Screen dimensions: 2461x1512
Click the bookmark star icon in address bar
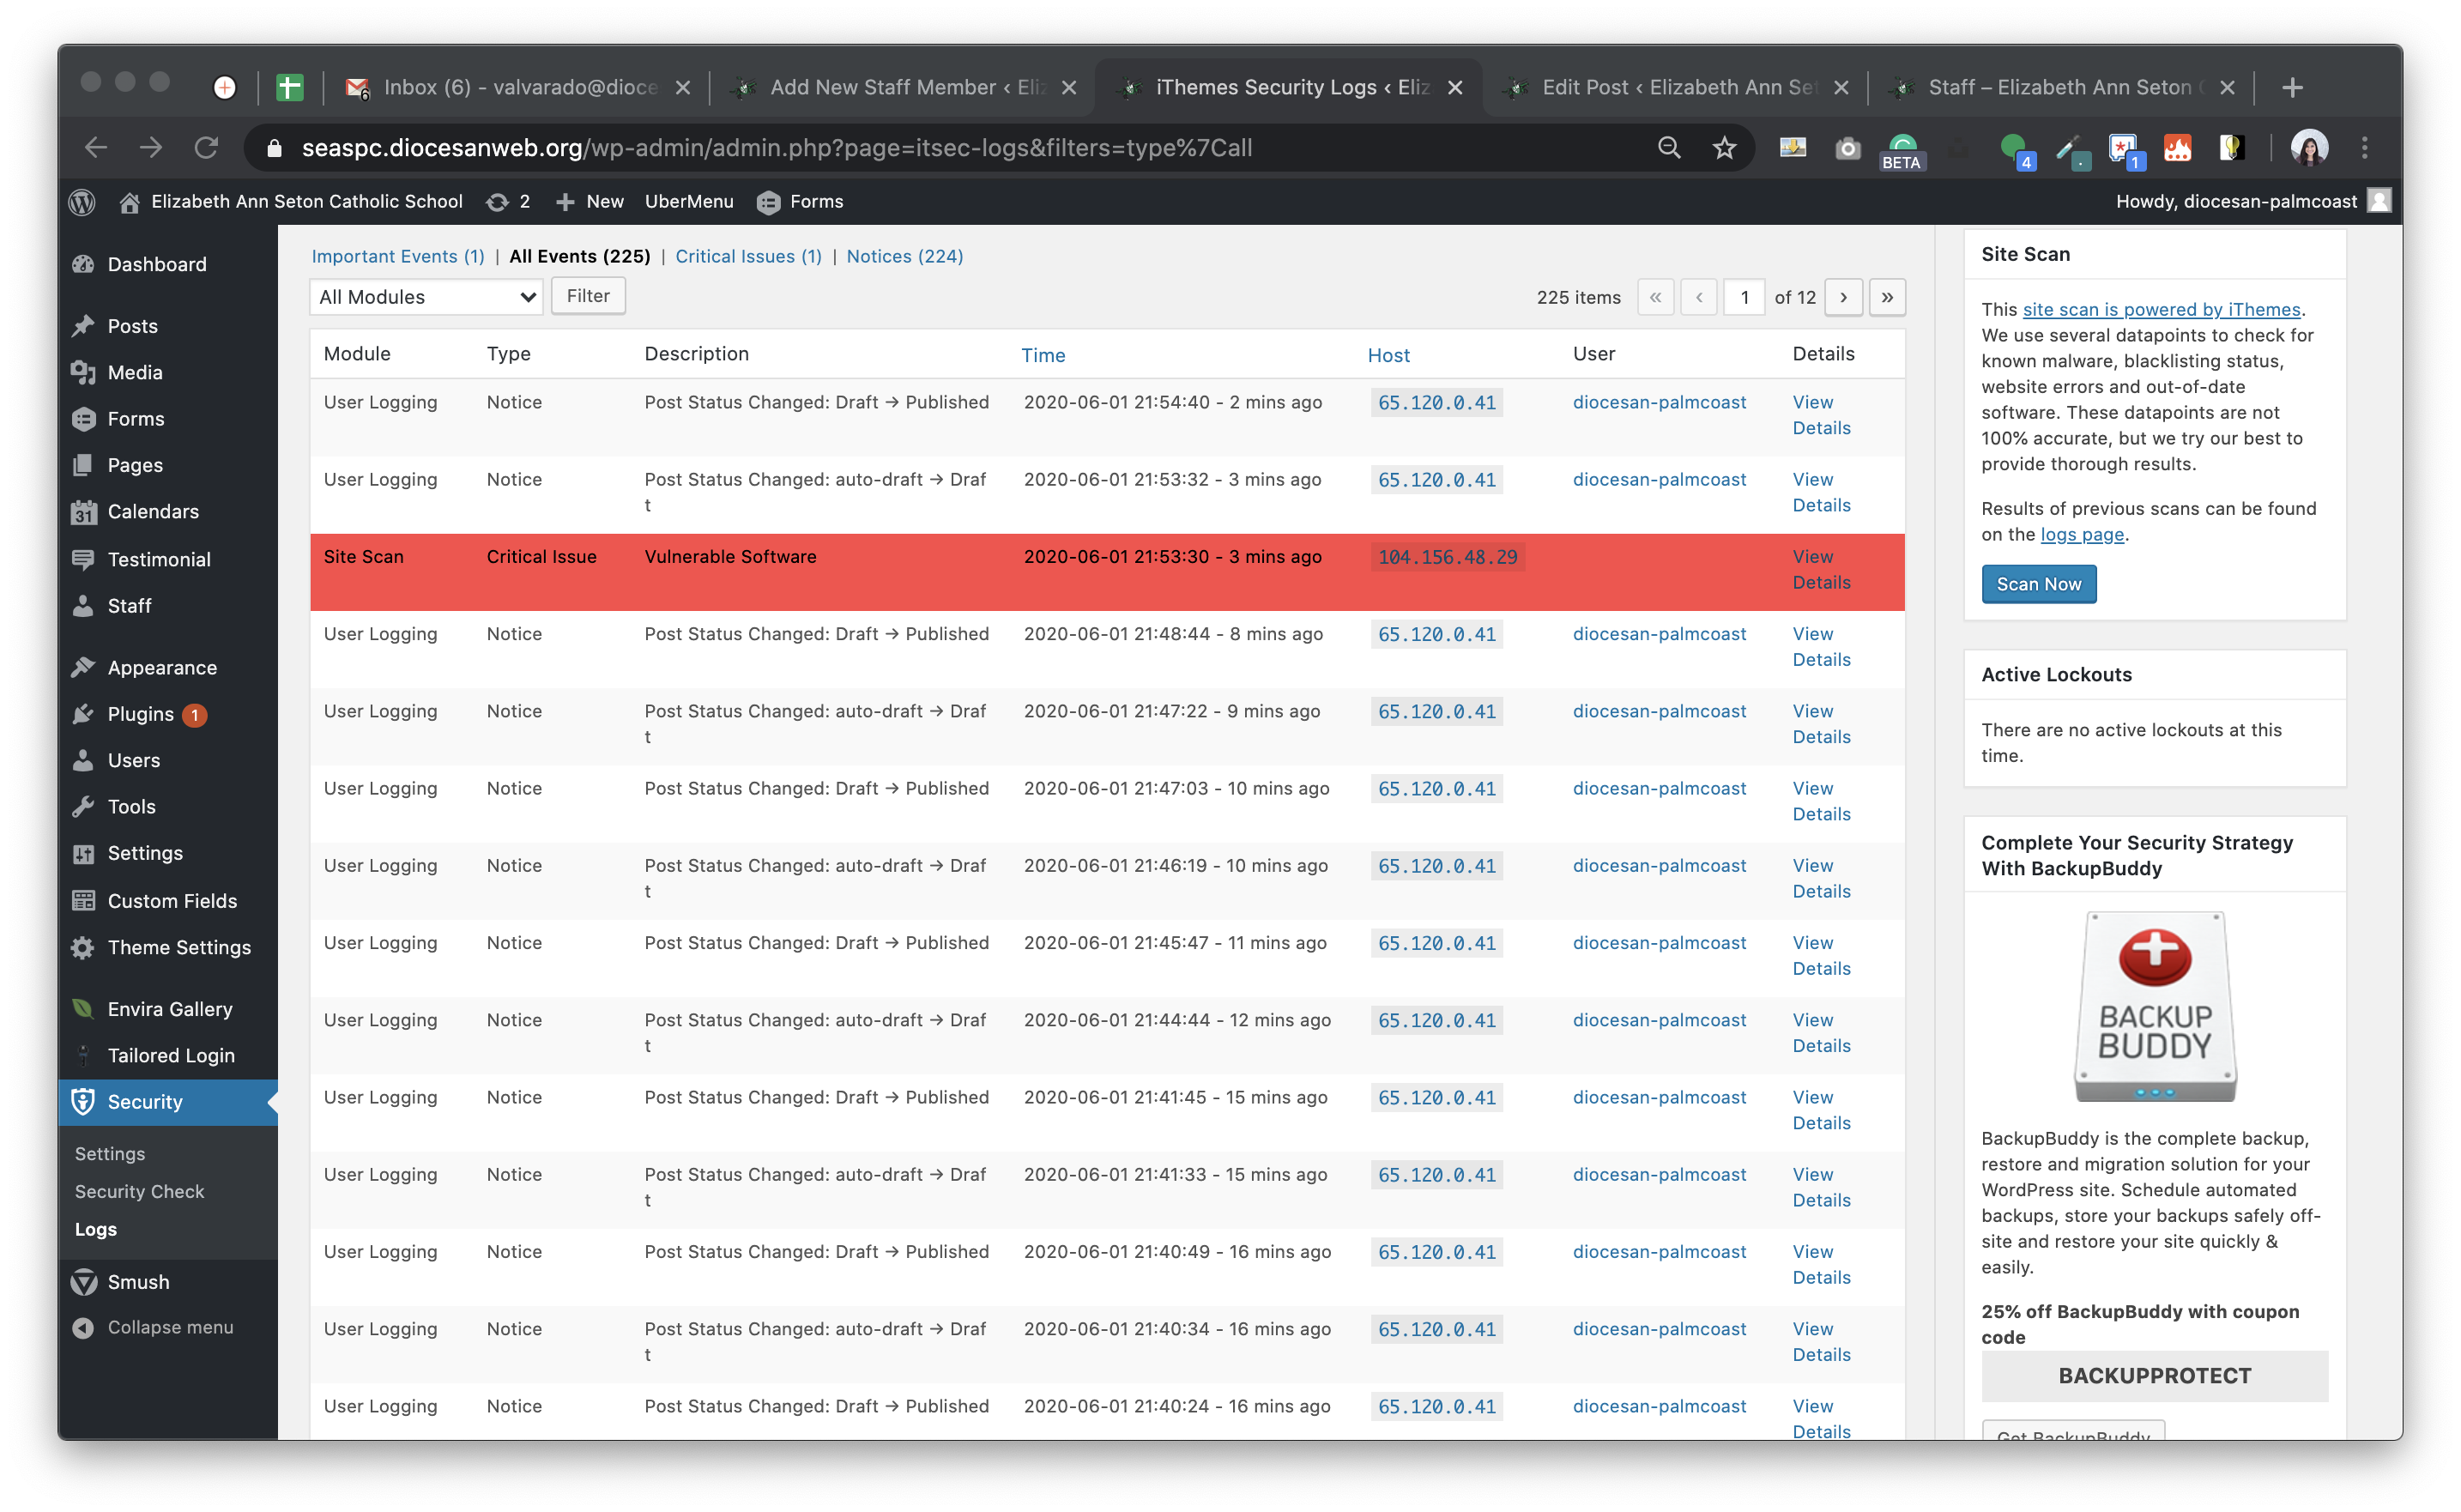[1724, 148]
